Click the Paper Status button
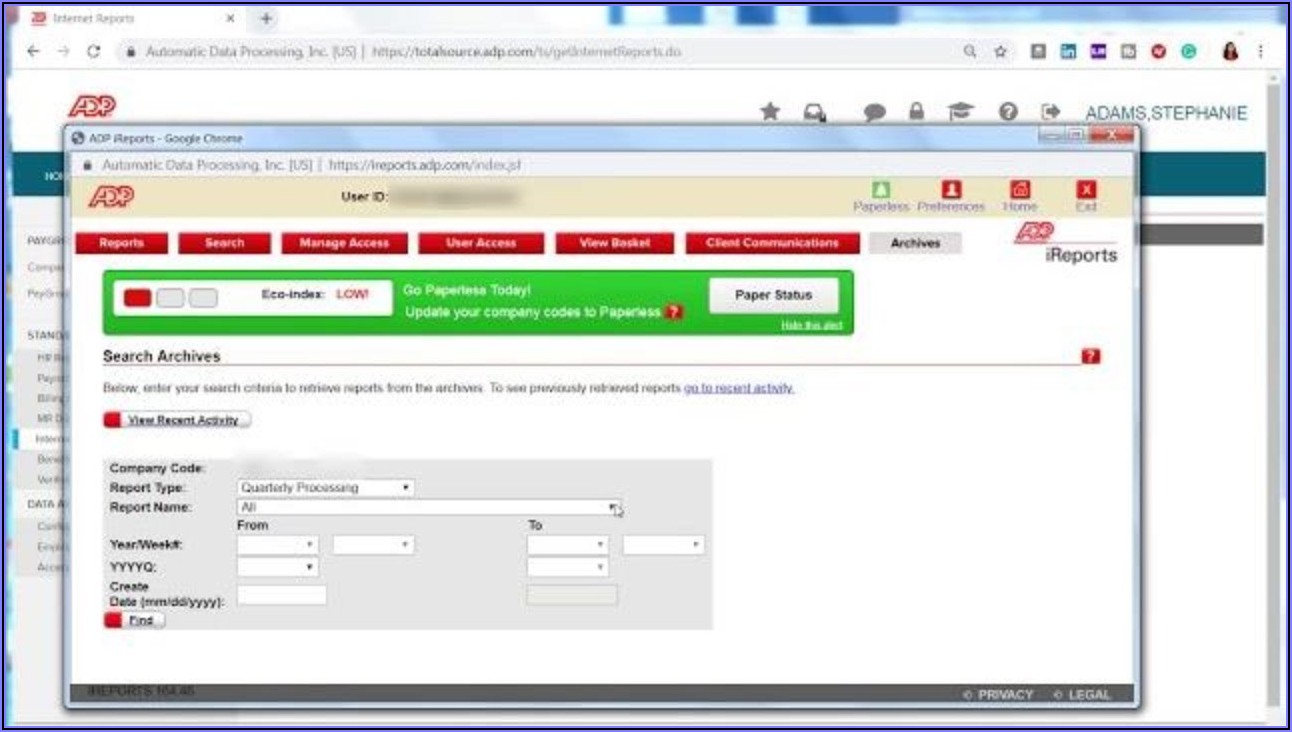This screenshot has height=732, width=1292. point(773,295)
